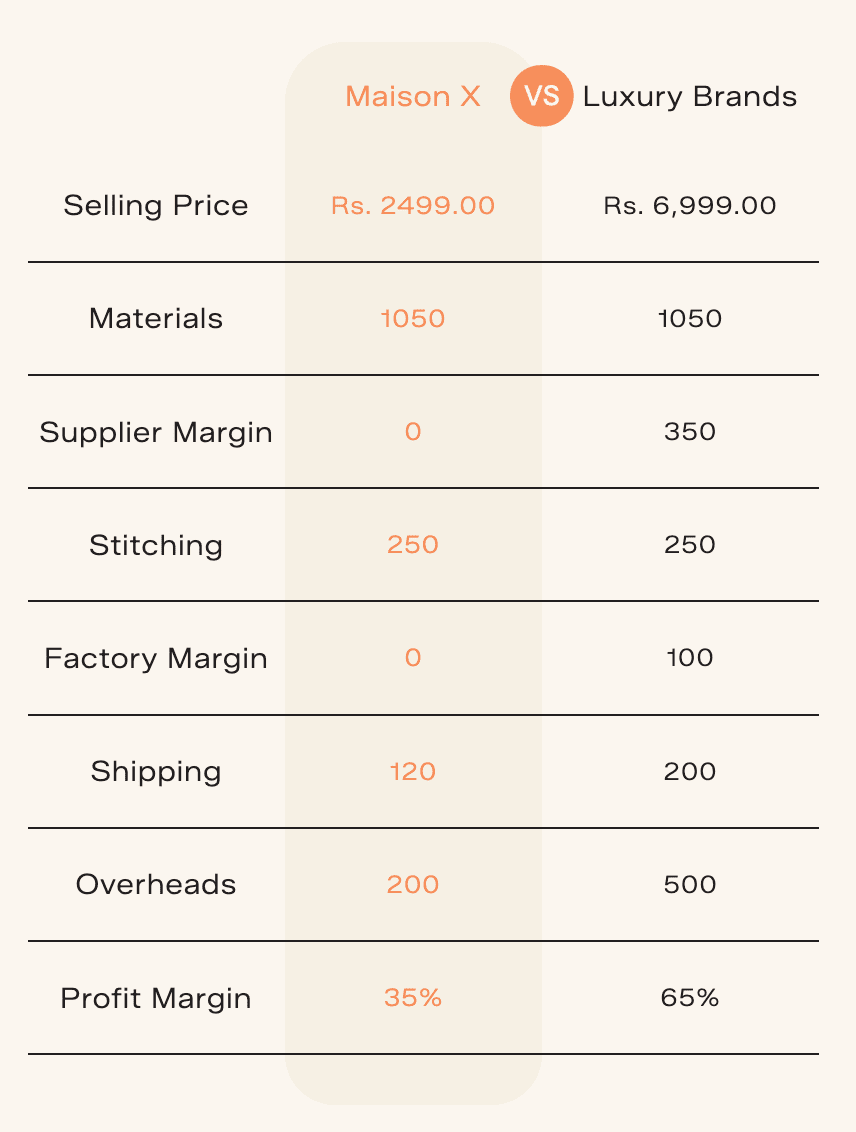The height and width of the screenshot is (1132, 856).
Task: Select the Maison X column header
Action: [x=413, y=97]
